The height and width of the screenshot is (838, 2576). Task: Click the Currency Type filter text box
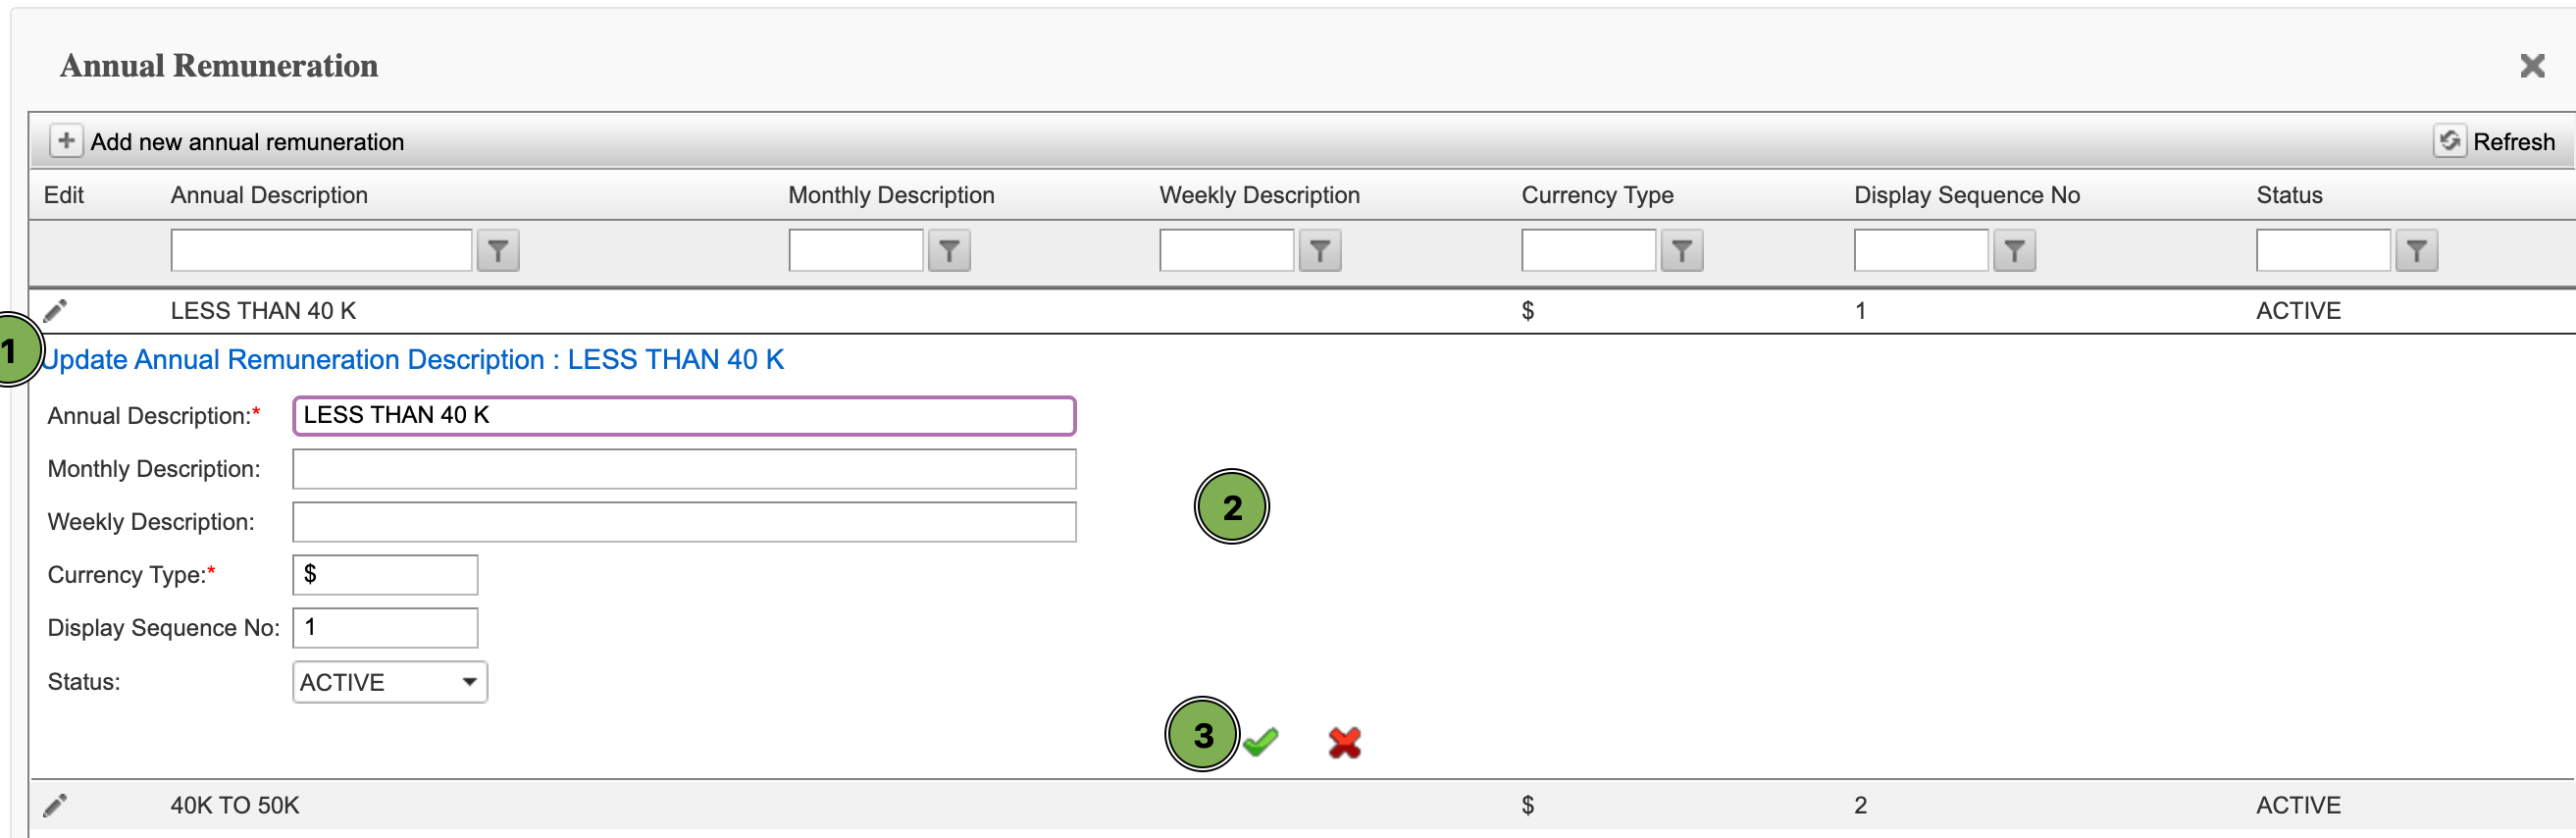tap(1589, 251)
